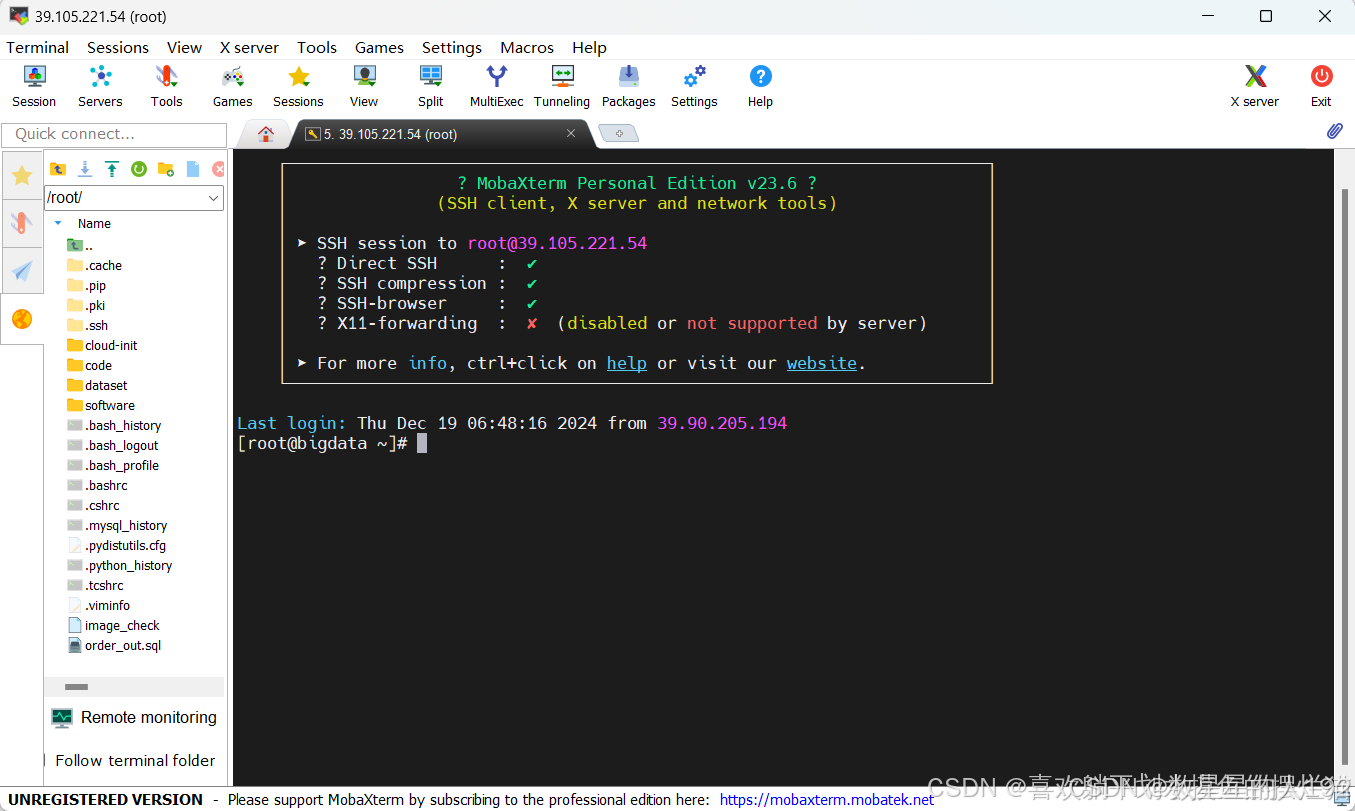Click the horizontal scrollbar in file browser

point(76,687)
